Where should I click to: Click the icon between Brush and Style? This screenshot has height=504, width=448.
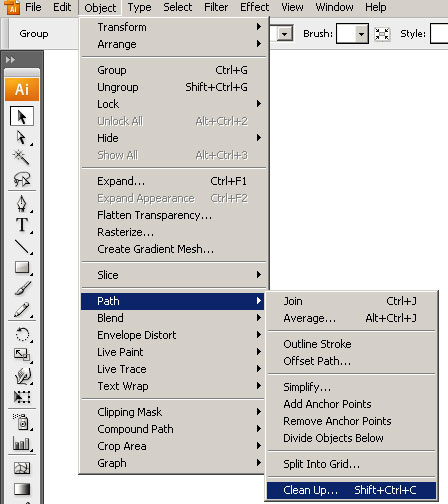(382, 34)
